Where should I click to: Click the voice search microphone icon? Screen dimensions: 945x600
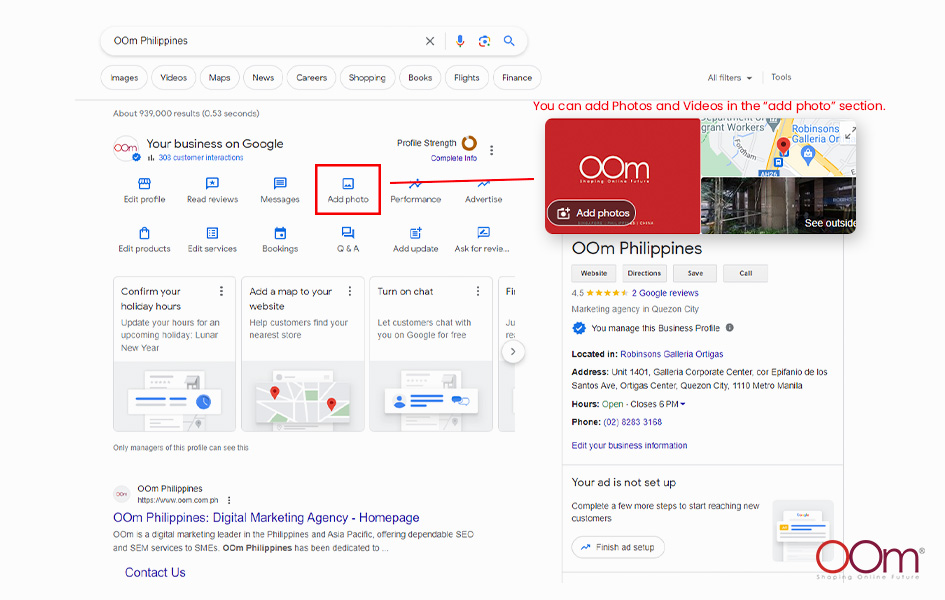tap(460, 41)
